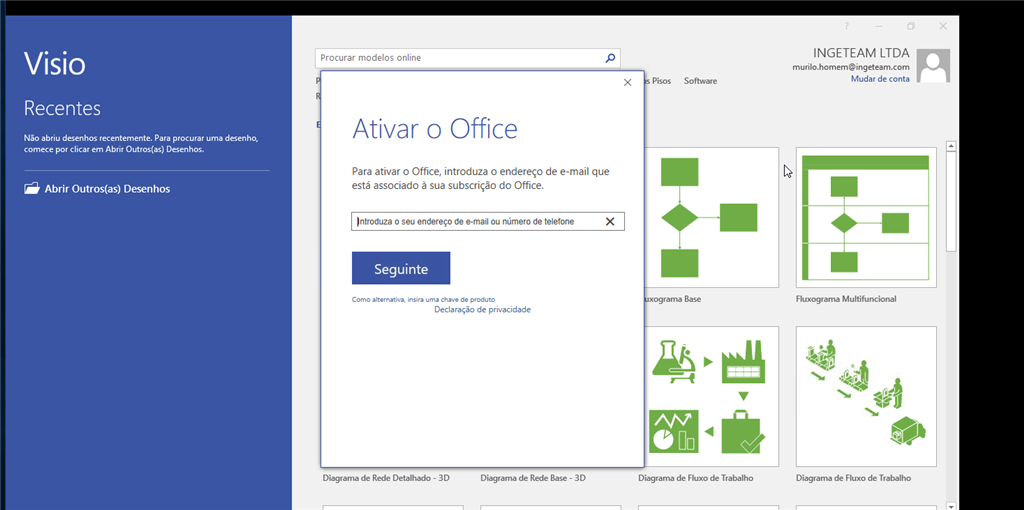Open the user account avatar picture

(933, 66)
